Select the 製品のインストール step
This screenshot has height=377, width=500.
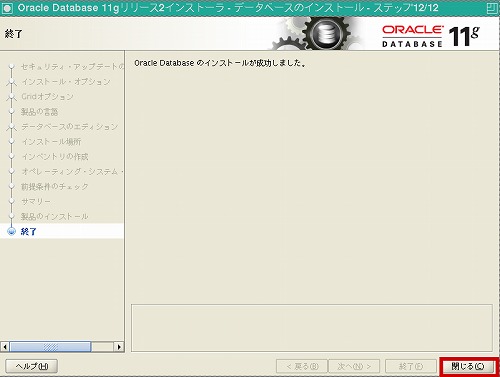(54, 216)
